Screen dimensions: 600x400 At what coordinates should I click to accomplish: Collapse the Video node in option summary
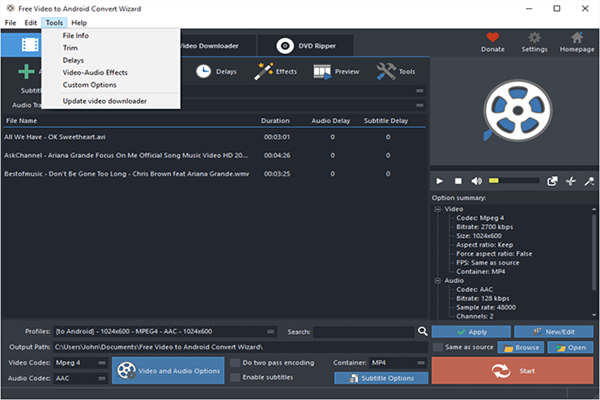436,209
